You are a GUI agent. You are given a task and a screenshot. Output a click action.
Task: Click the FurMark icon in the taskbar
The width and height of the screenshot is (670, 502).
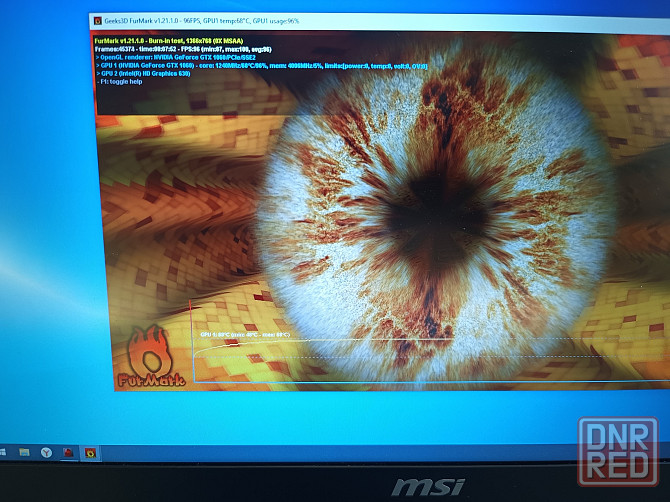pos(91,452)
